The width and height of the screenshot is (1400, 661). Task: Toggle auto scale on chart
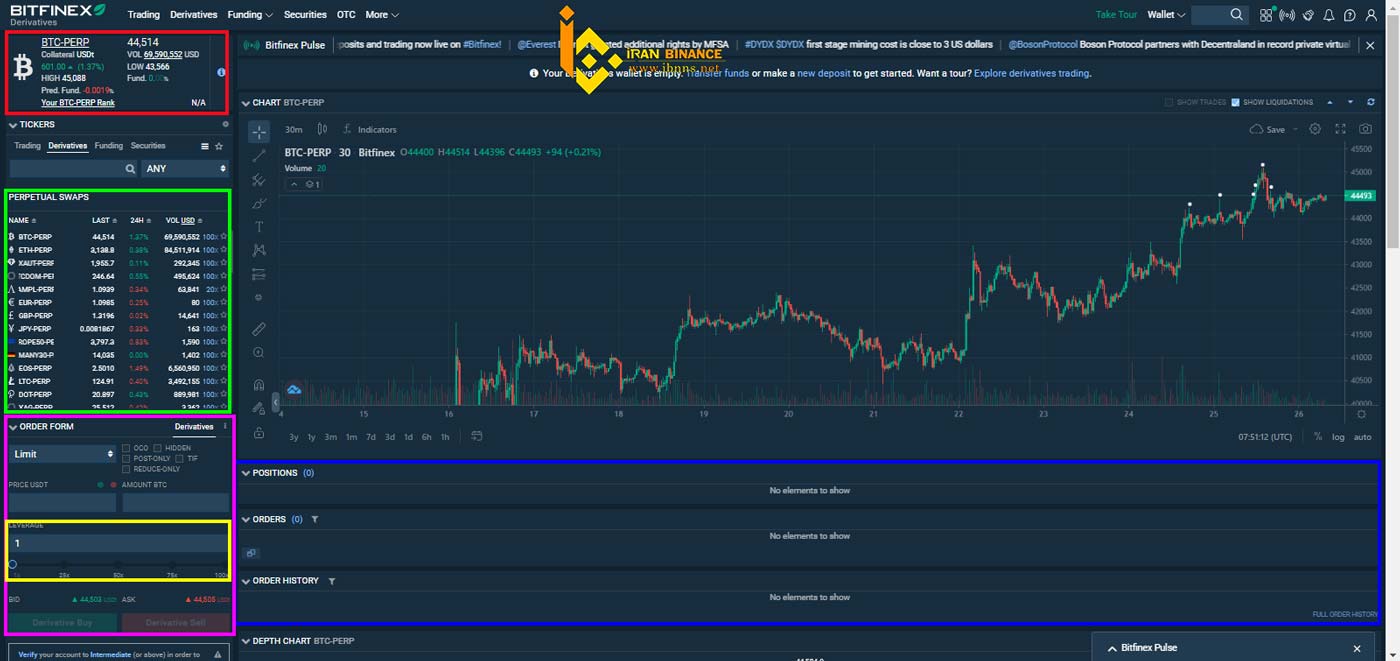point(1362,437)
